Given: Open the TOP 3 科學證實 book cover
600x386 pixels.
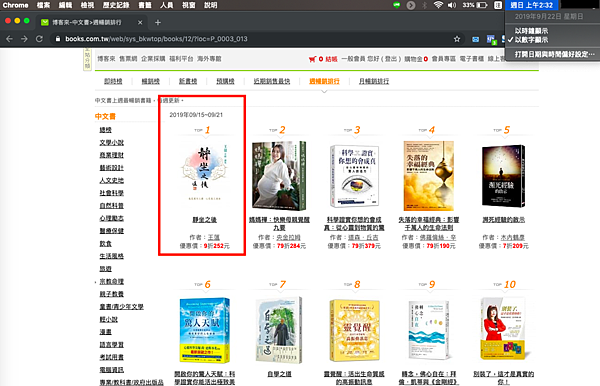Looking at the screenshot, I should [354, 176].
